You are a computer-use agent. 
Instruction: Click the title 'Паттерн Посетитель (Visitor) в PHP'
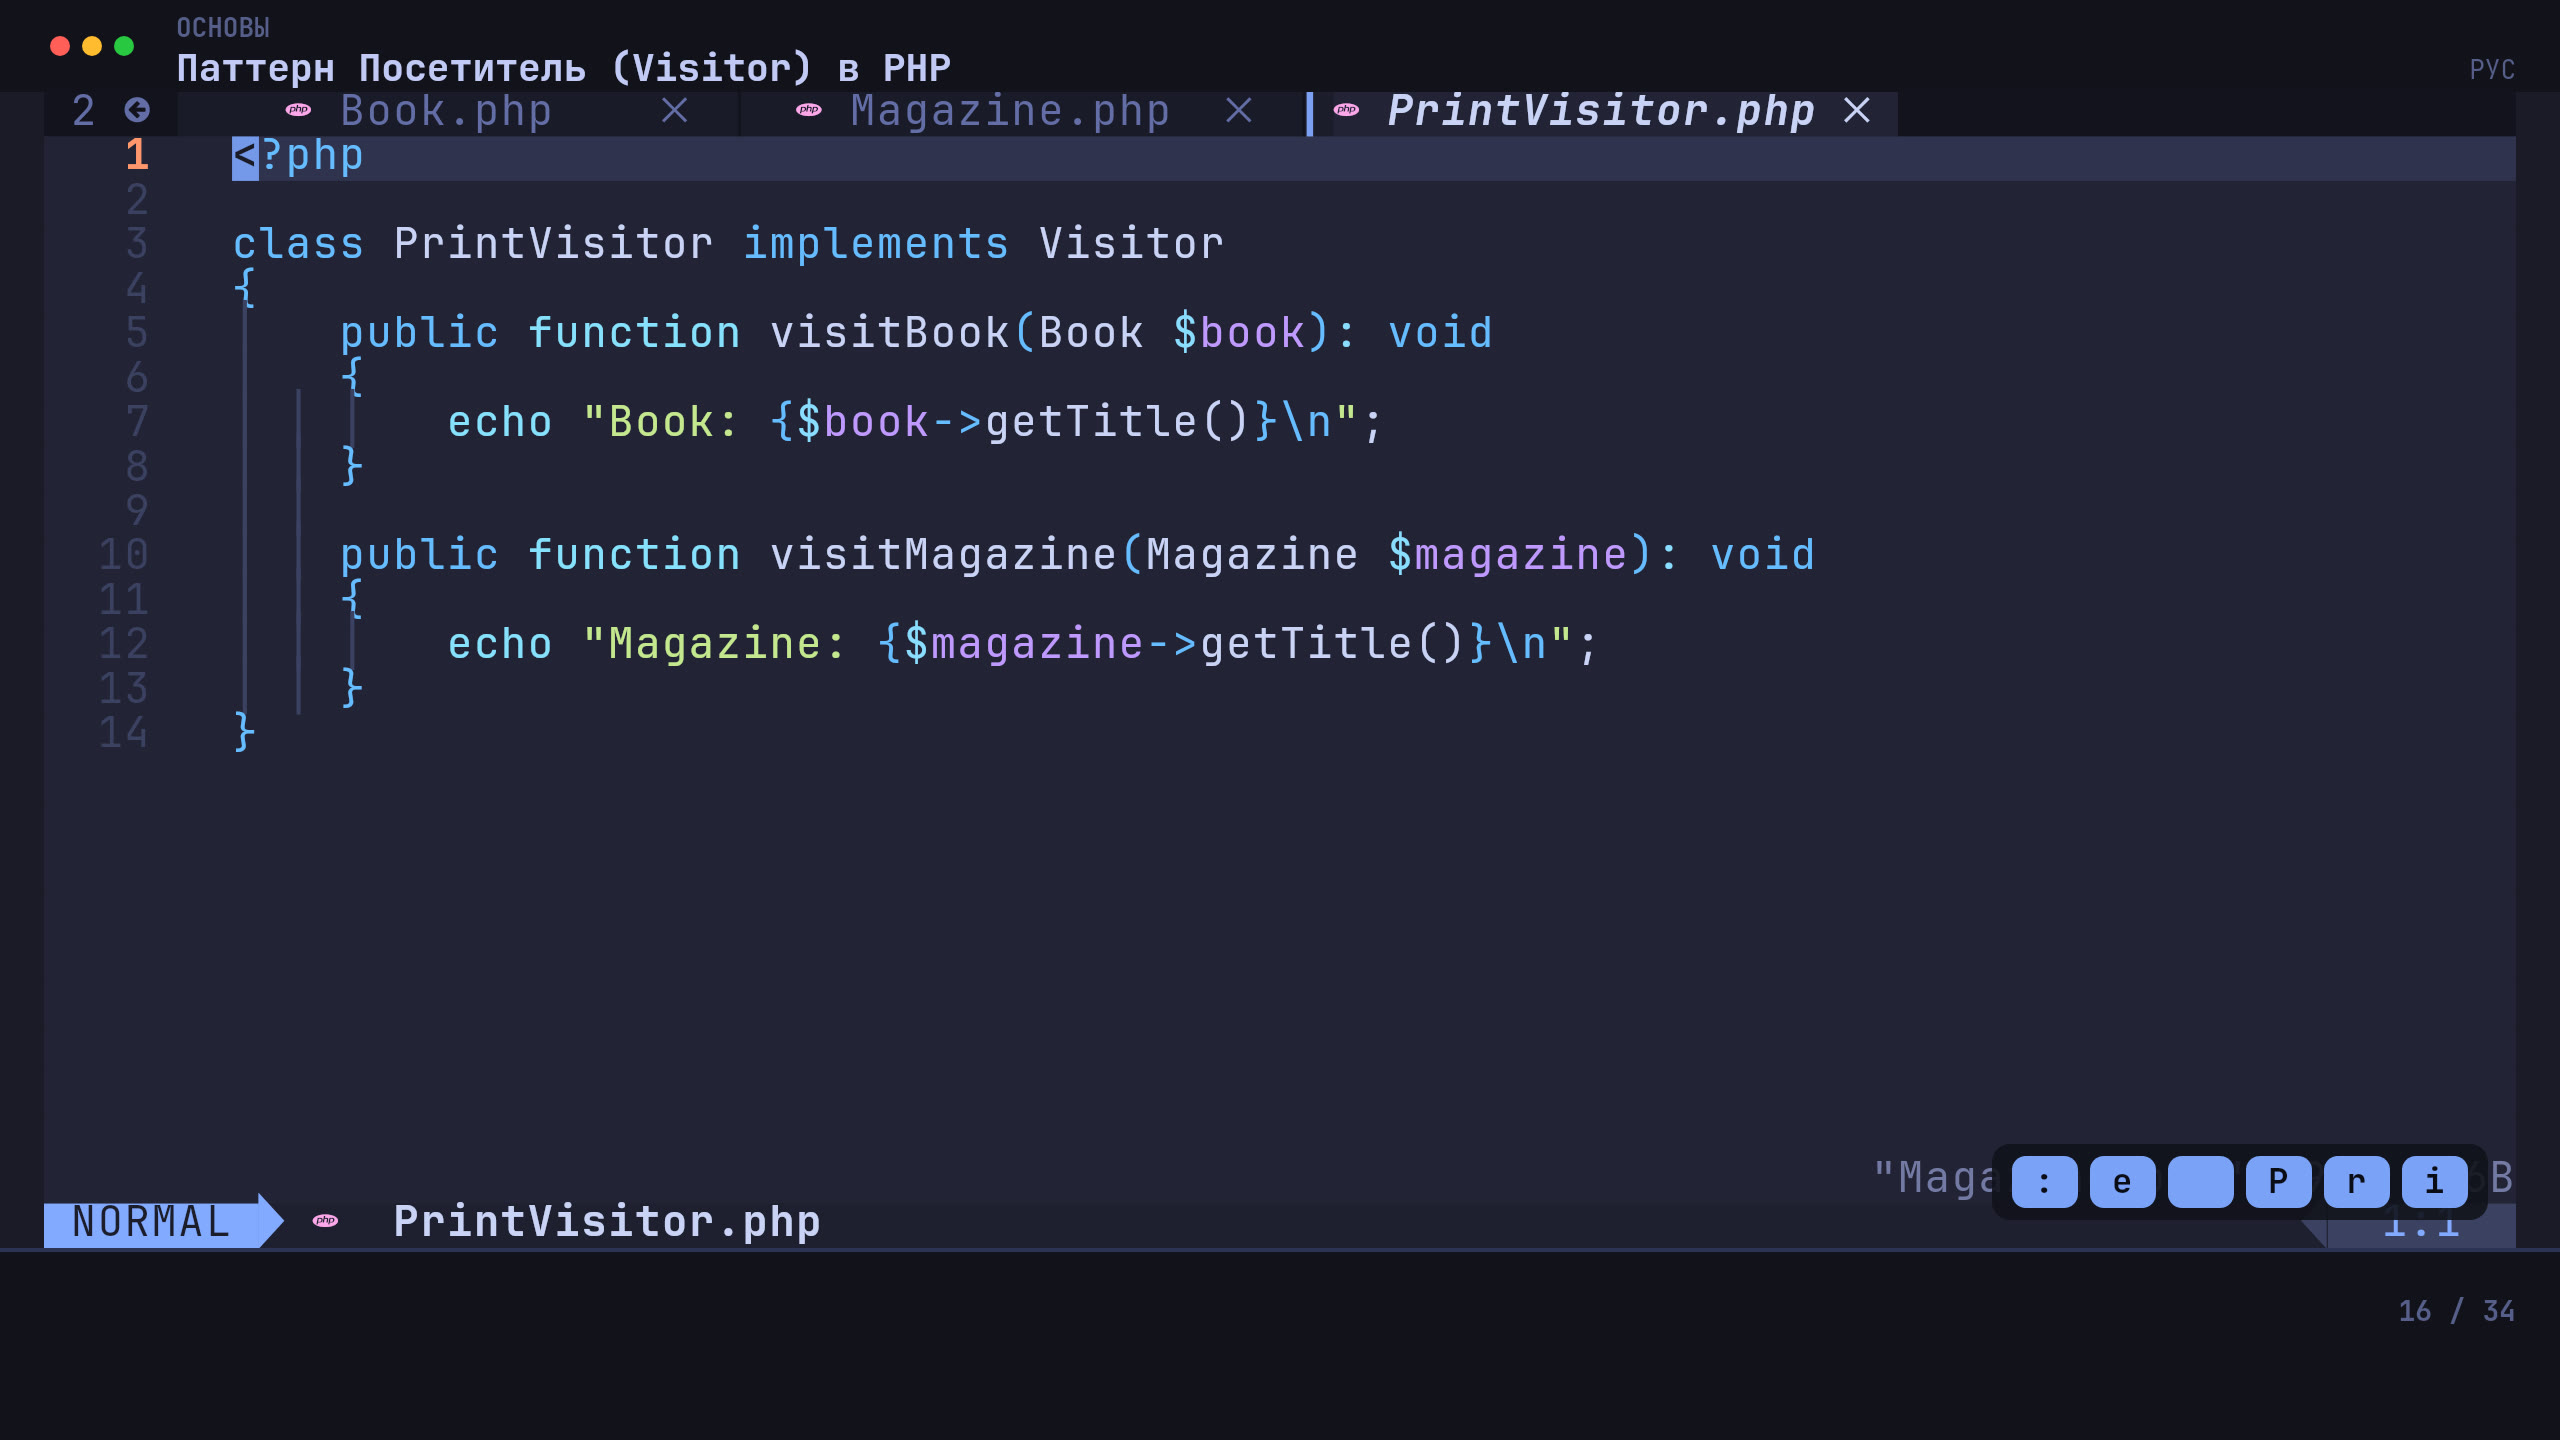pyautogui.click(x=564, y=68)
